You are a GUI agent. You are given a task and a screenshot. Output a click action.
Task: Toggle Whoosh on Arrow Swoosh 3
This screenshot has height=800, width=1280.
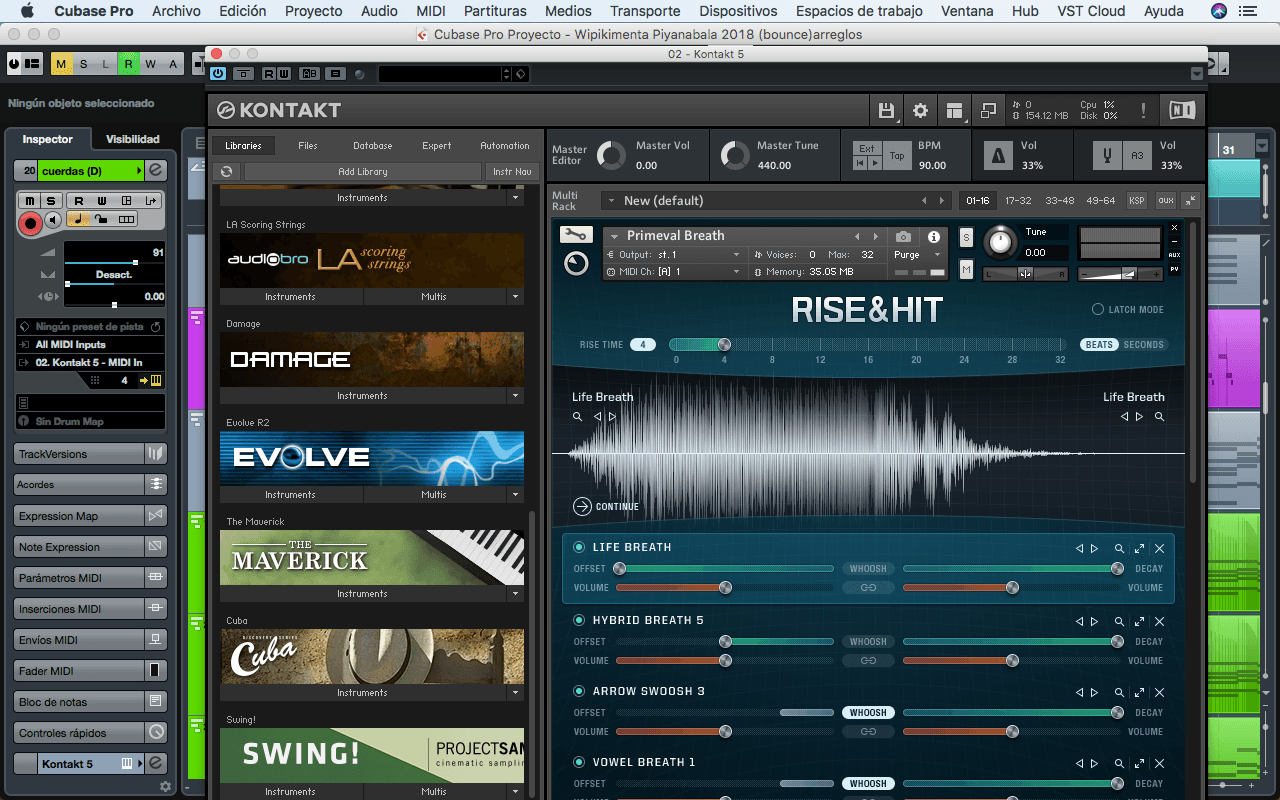[868, 713]
